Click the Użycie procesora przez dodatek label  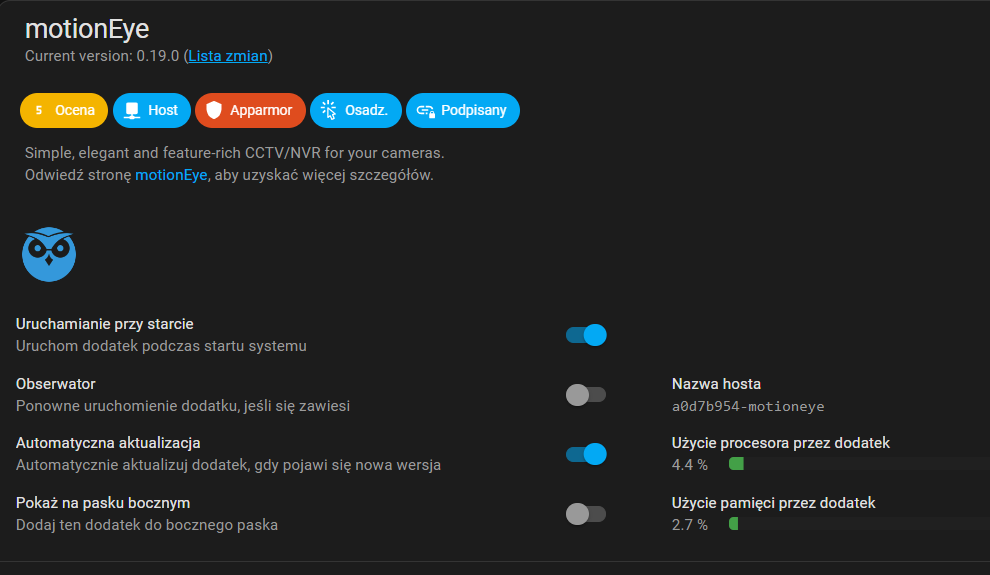[x=780, y=443]
